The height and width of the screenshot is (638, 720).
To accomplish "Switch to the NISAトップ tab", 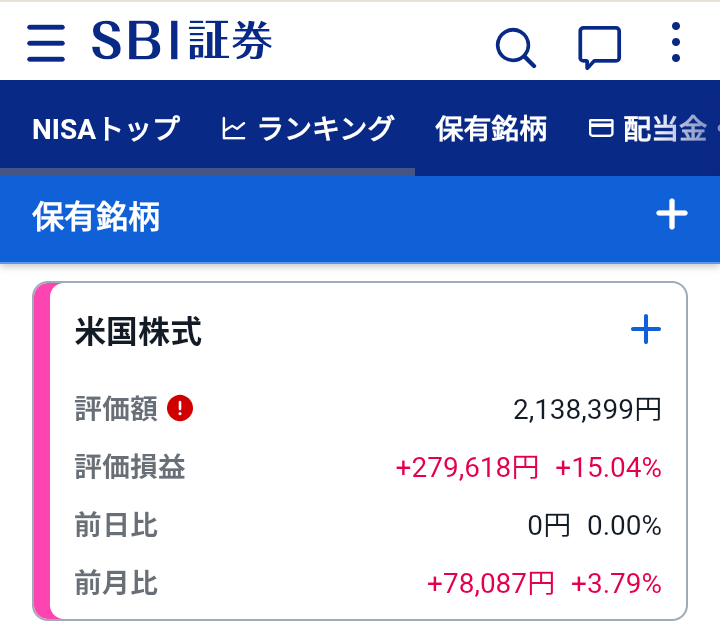I will click(x=106, y=129).
